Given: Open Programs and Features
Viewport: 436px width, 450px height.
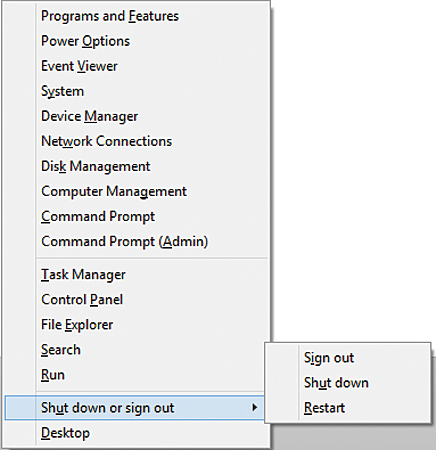Looking at the screenshot, I should pyautogui.click(x=110, y=16).
